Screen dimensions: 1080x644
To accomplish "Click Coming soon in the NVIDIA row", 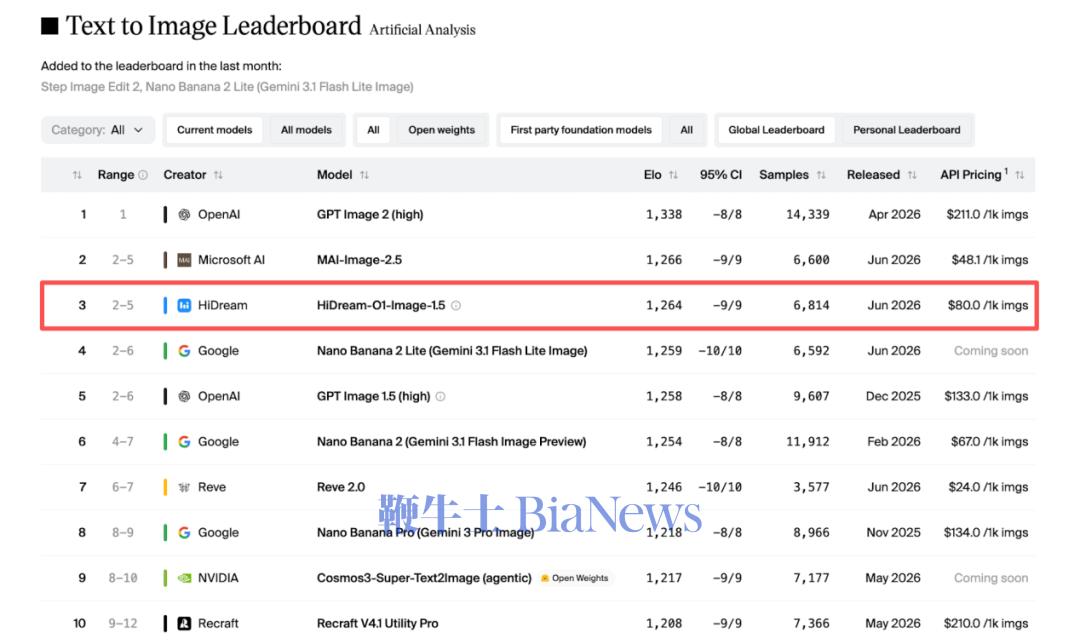I will click(x=991, y=578).
